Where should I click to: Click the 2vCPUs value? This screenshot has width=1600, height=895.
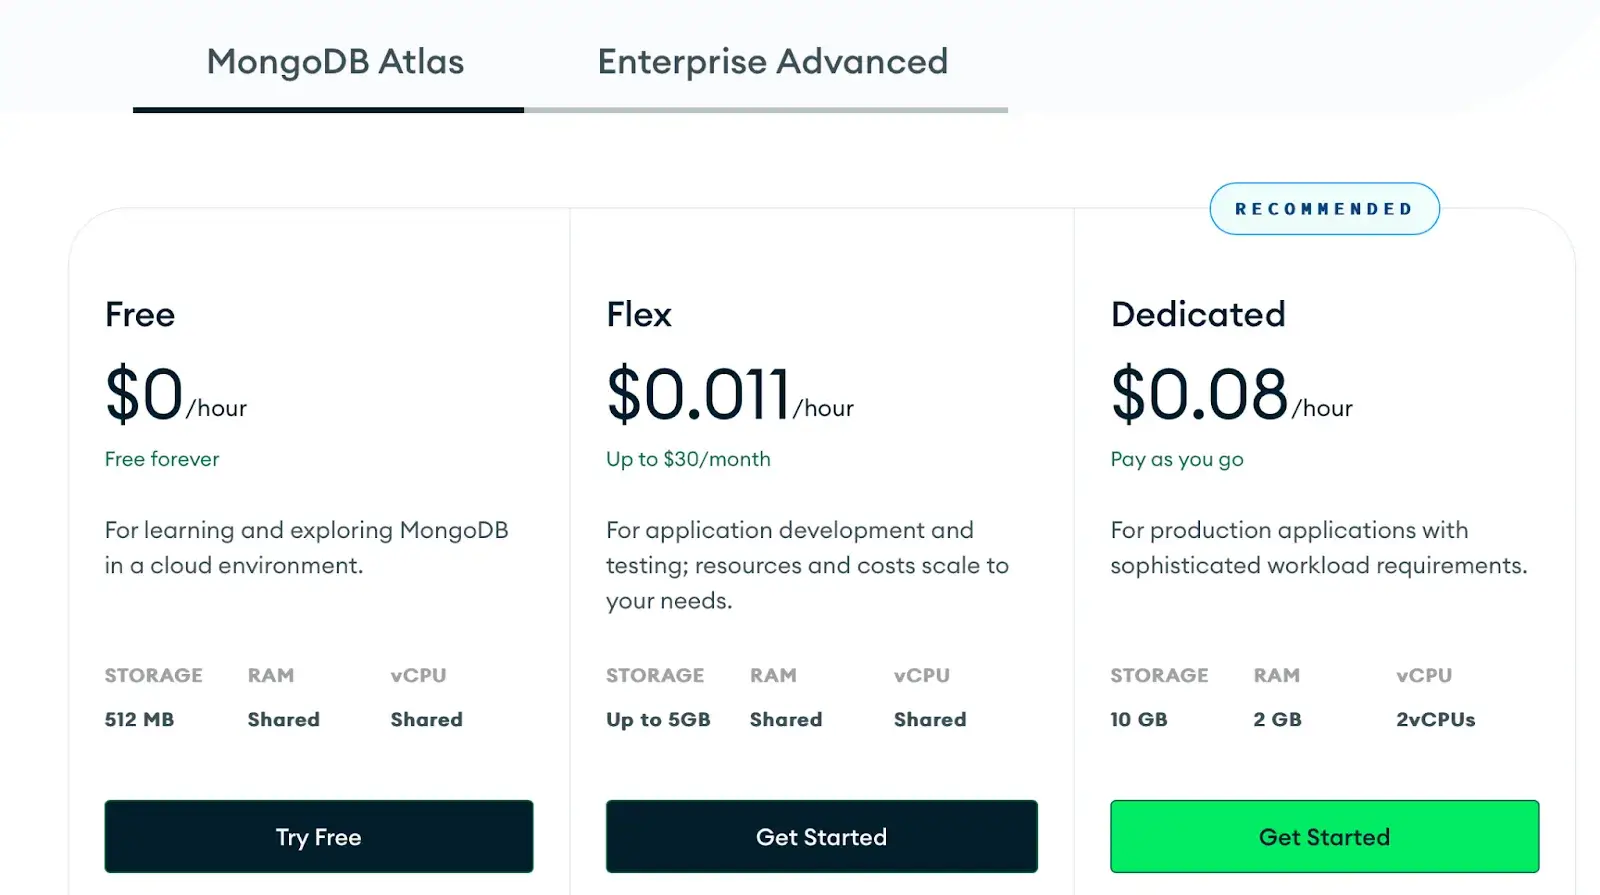coord(1435,719)
